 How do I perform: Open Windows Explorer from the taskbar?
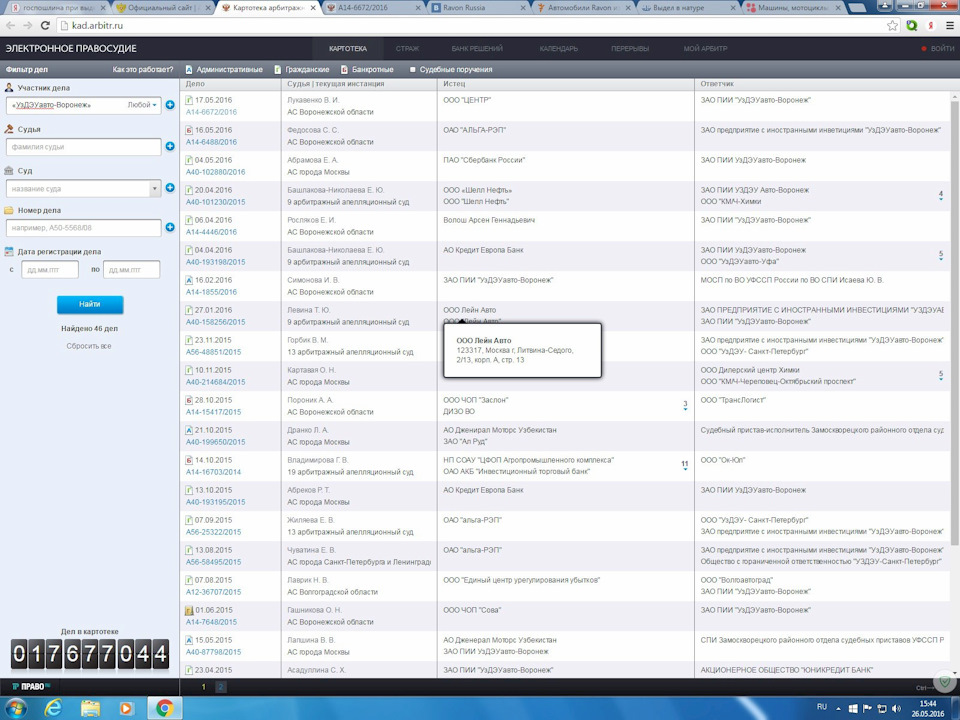[90, 708]
